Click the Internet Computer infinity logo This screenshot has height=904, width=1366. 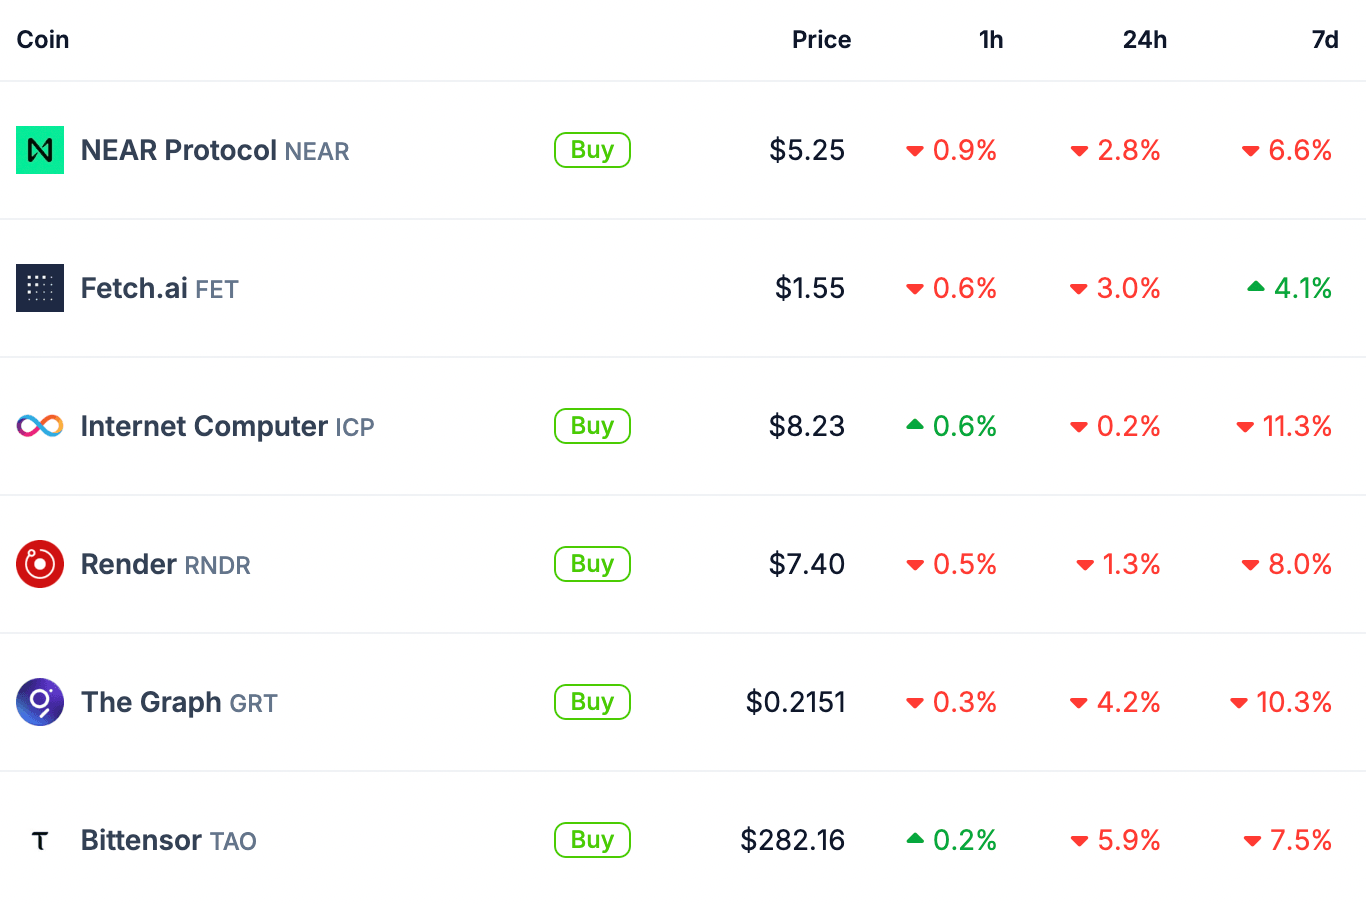40,426
